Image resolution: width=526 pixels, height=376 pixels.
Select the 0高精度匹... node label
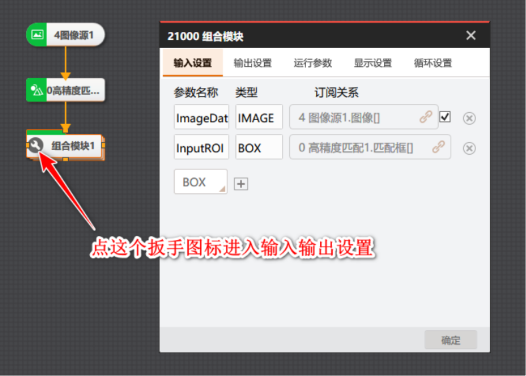tap(73, 90)
